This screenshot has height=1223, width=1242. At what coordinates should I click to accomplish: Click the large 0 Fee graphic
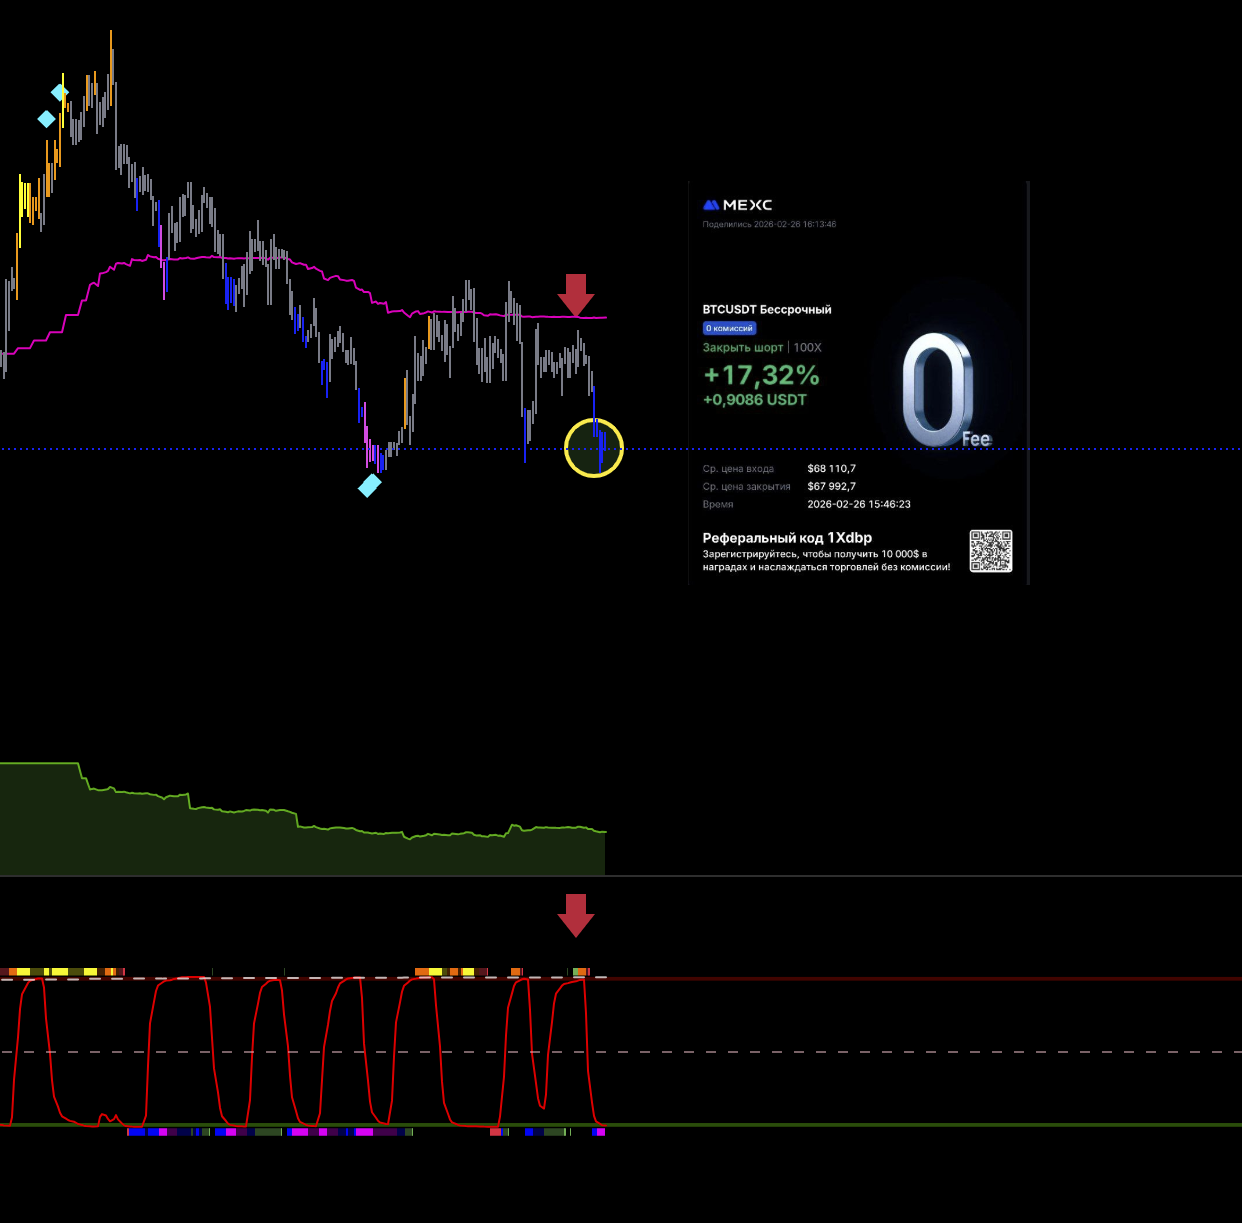(940, 391)
